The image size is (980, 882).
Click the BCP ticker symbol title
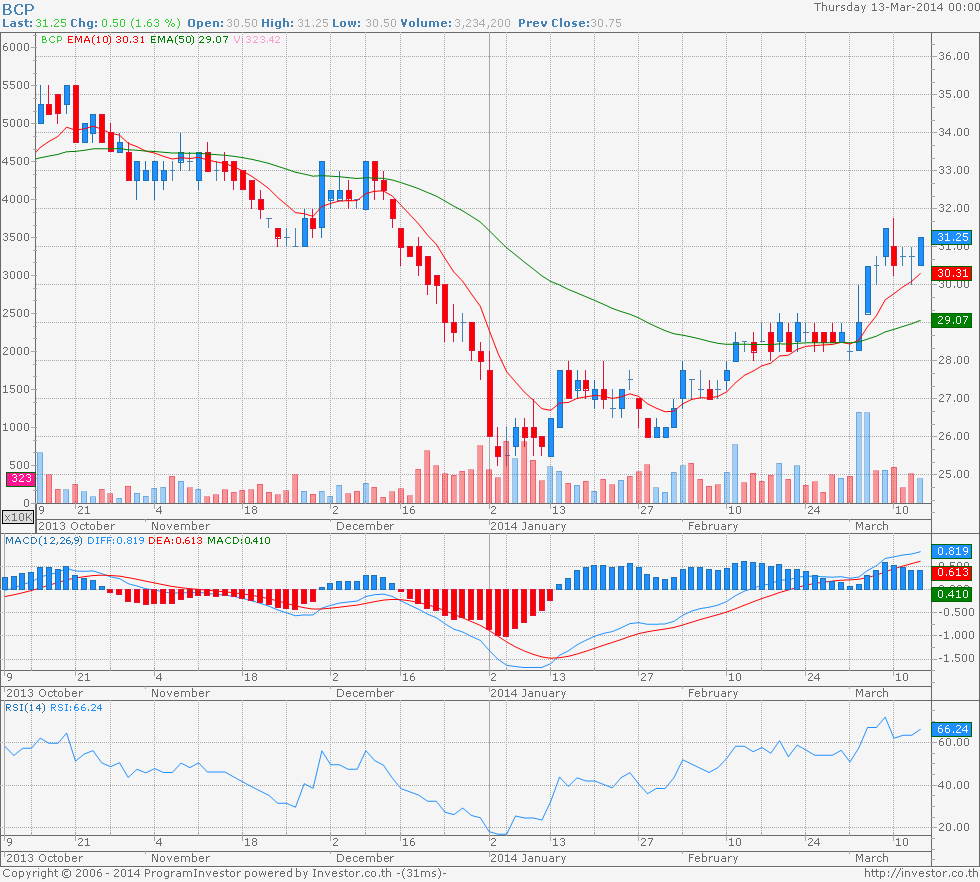pos(18,8)
